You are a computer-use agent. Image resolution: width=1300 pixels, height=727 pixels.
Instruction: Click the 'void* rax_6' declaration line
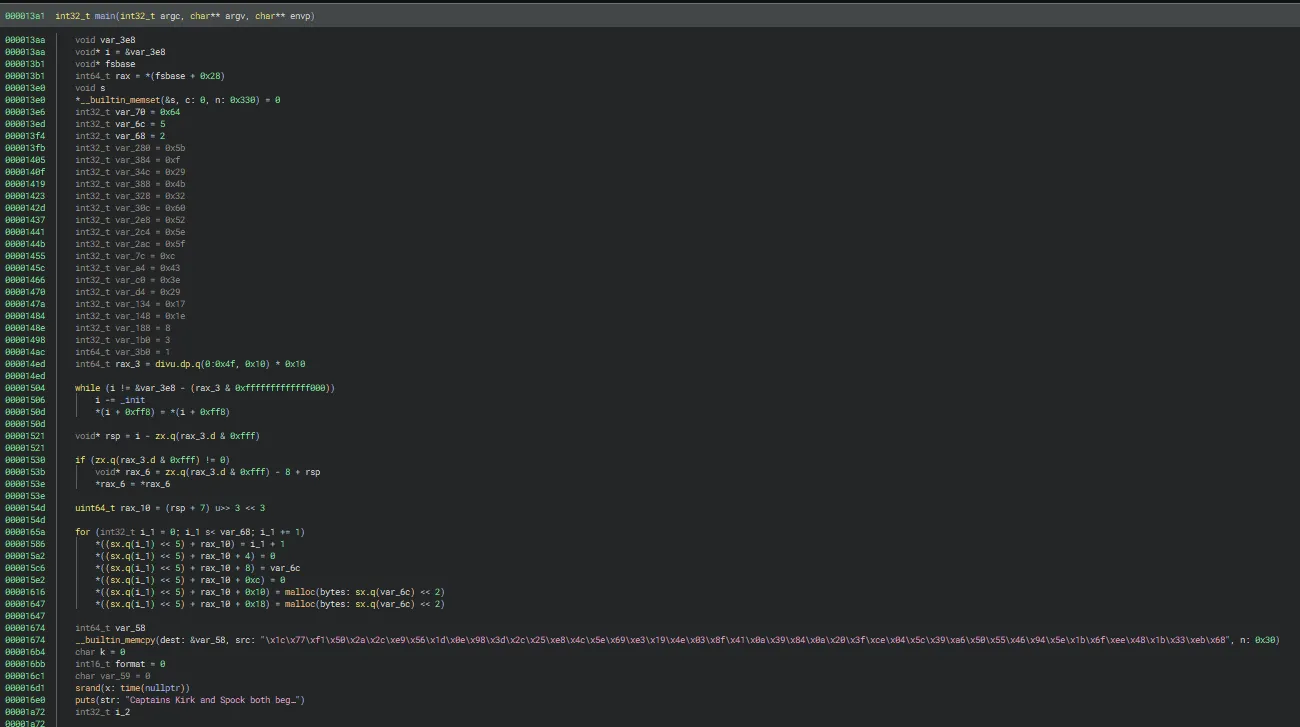208,472
